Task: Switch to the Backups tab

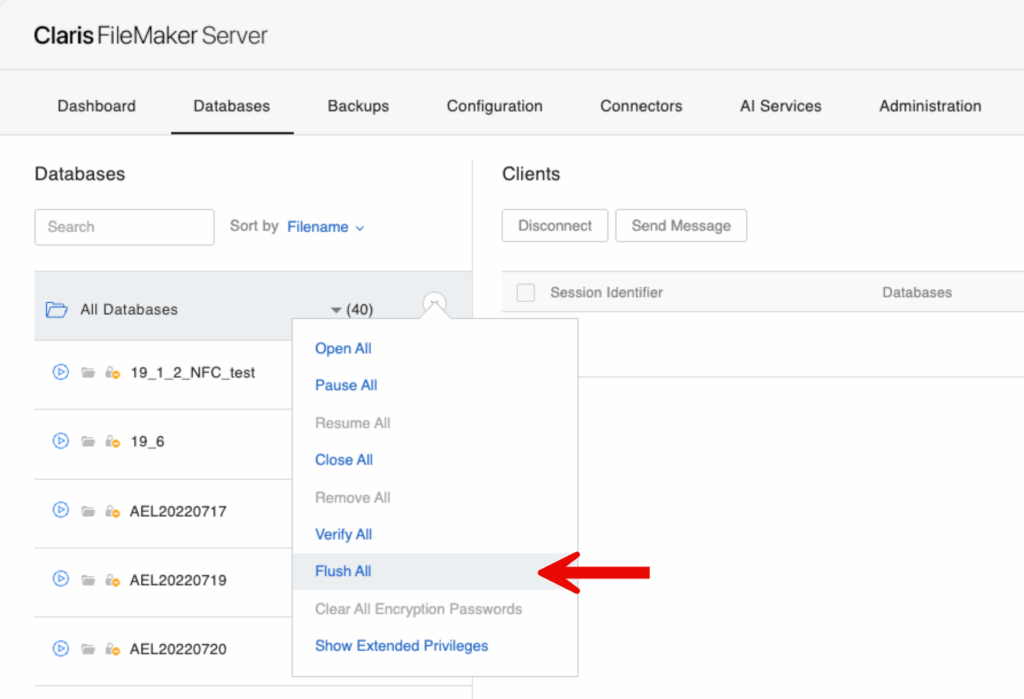Action: click(358, 106)
